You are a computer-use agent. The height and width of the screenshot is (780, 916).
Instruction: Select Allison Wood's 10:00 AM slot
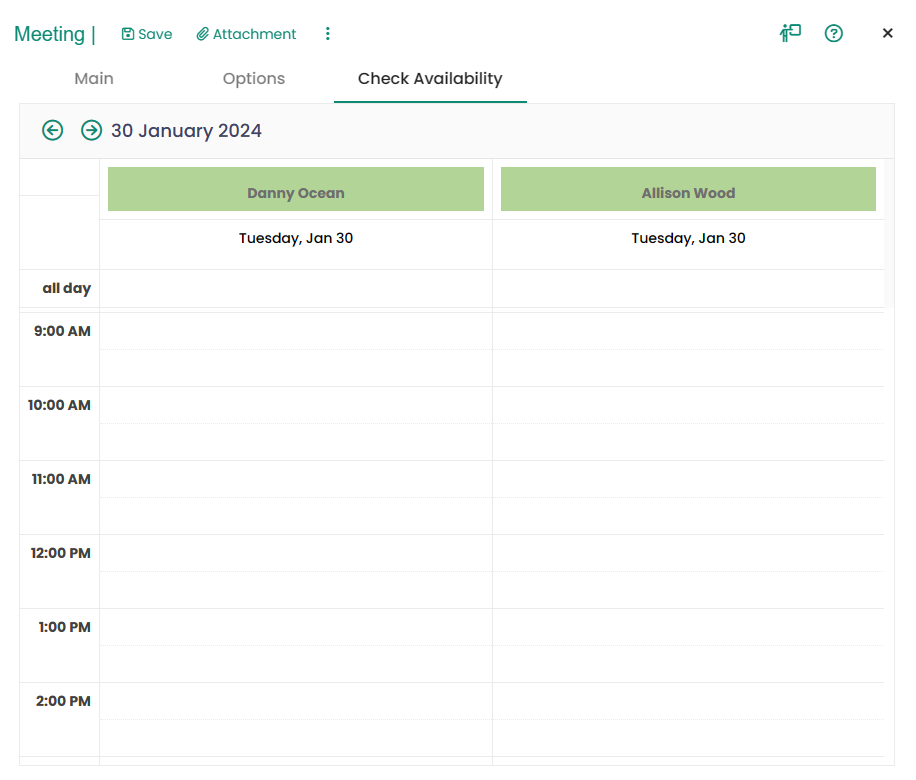pyautogui.click(x=688, y=405)
